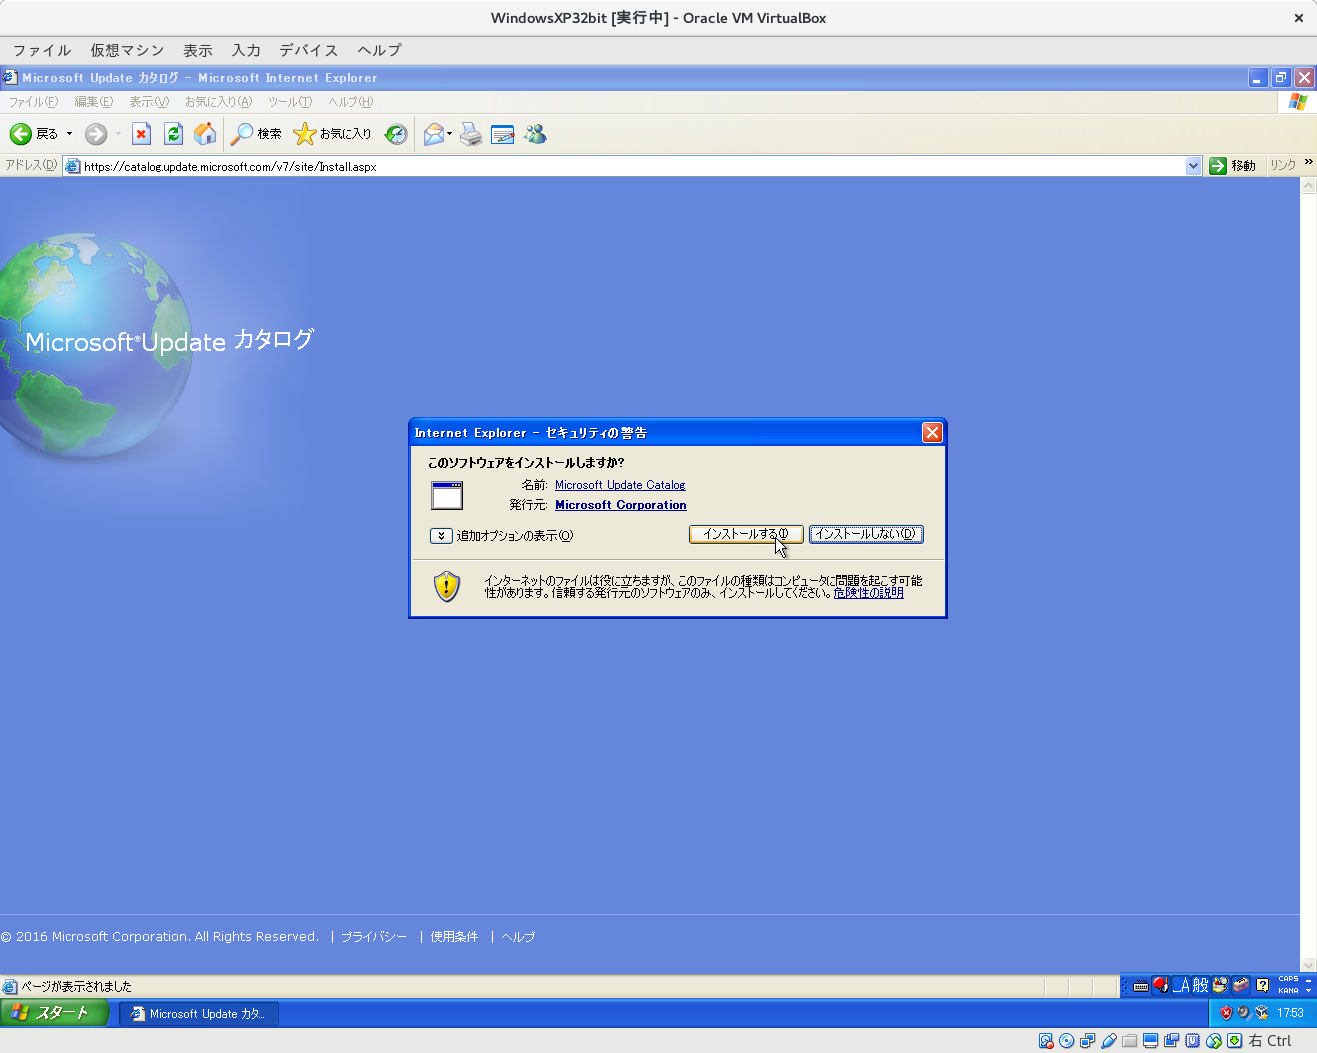Click the Print toolbar icon

[471, 134]
